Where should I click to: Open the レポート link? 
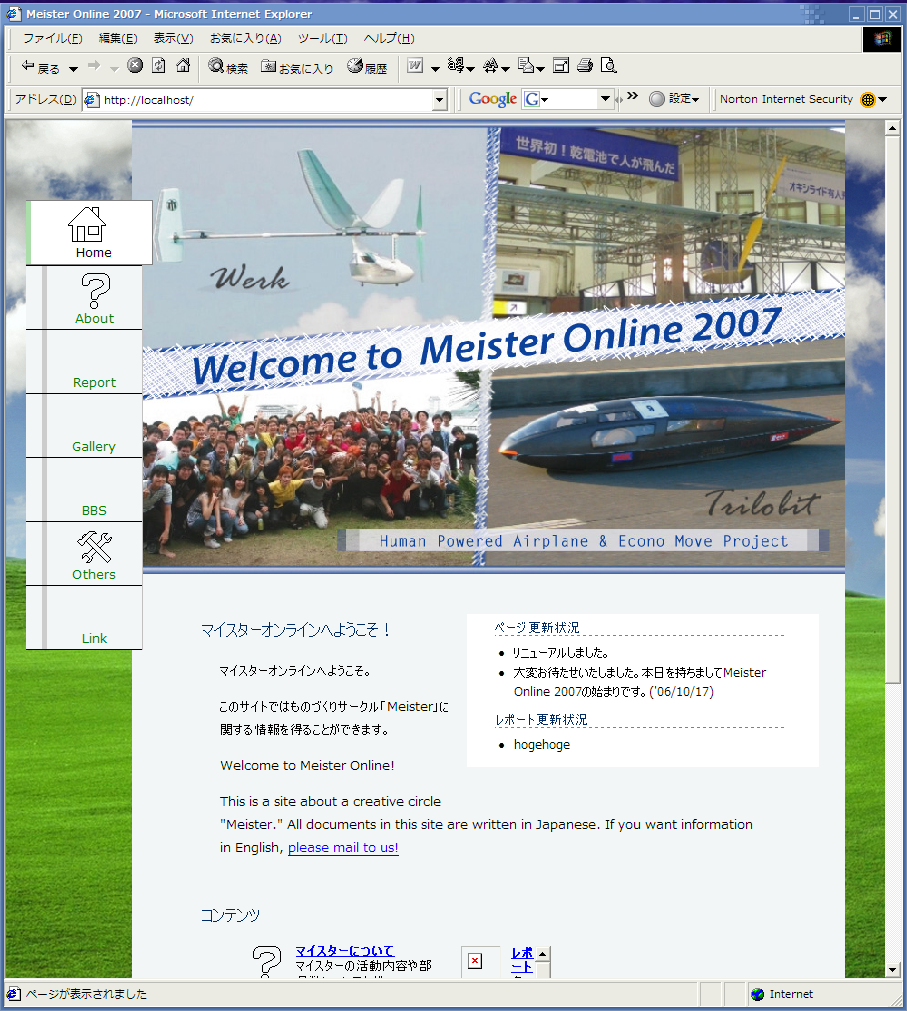(522, 959)
